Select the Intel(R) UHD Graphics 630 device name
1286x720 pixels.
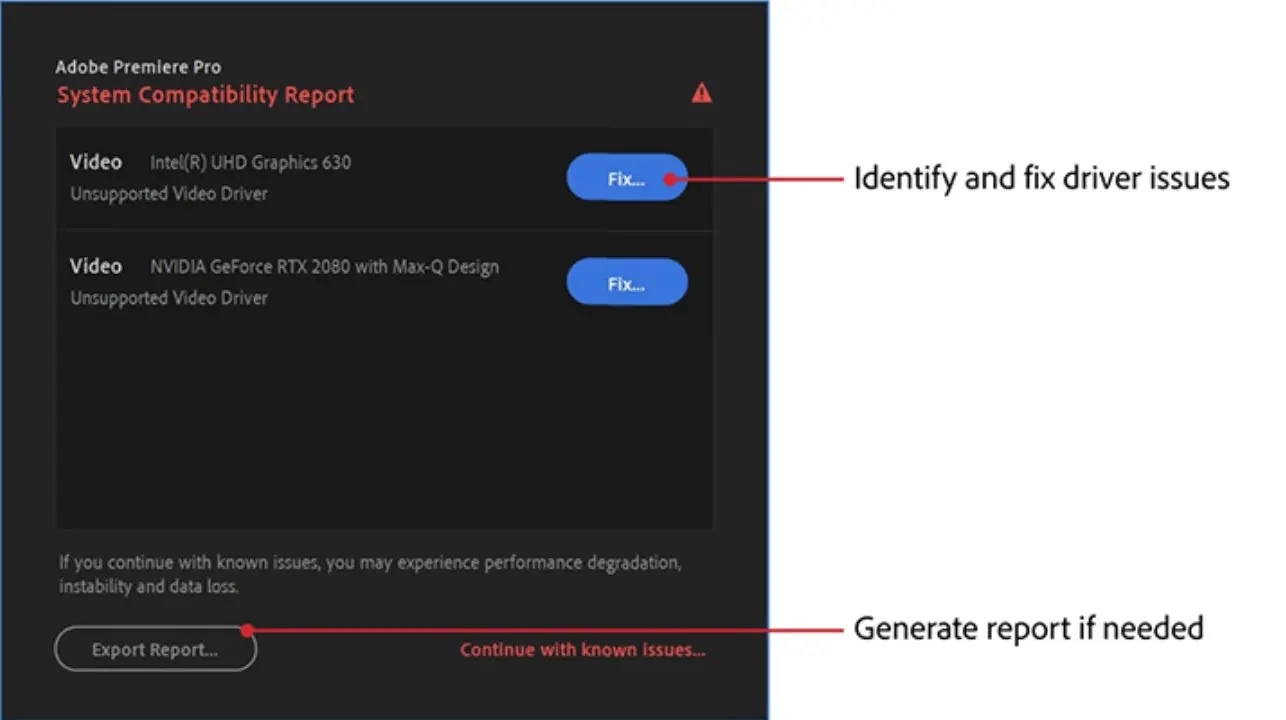250,162
